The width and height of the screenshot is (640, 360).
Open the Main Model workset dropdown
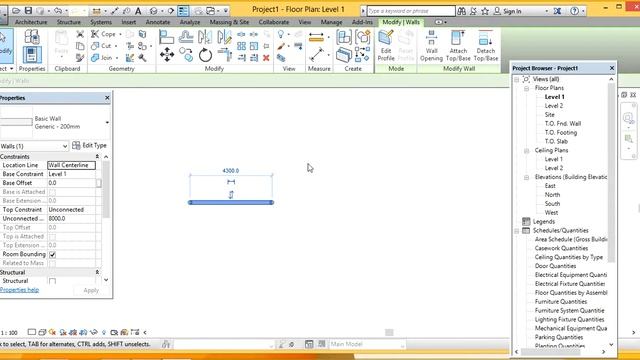pyautogui.click(x=367, y=344)
